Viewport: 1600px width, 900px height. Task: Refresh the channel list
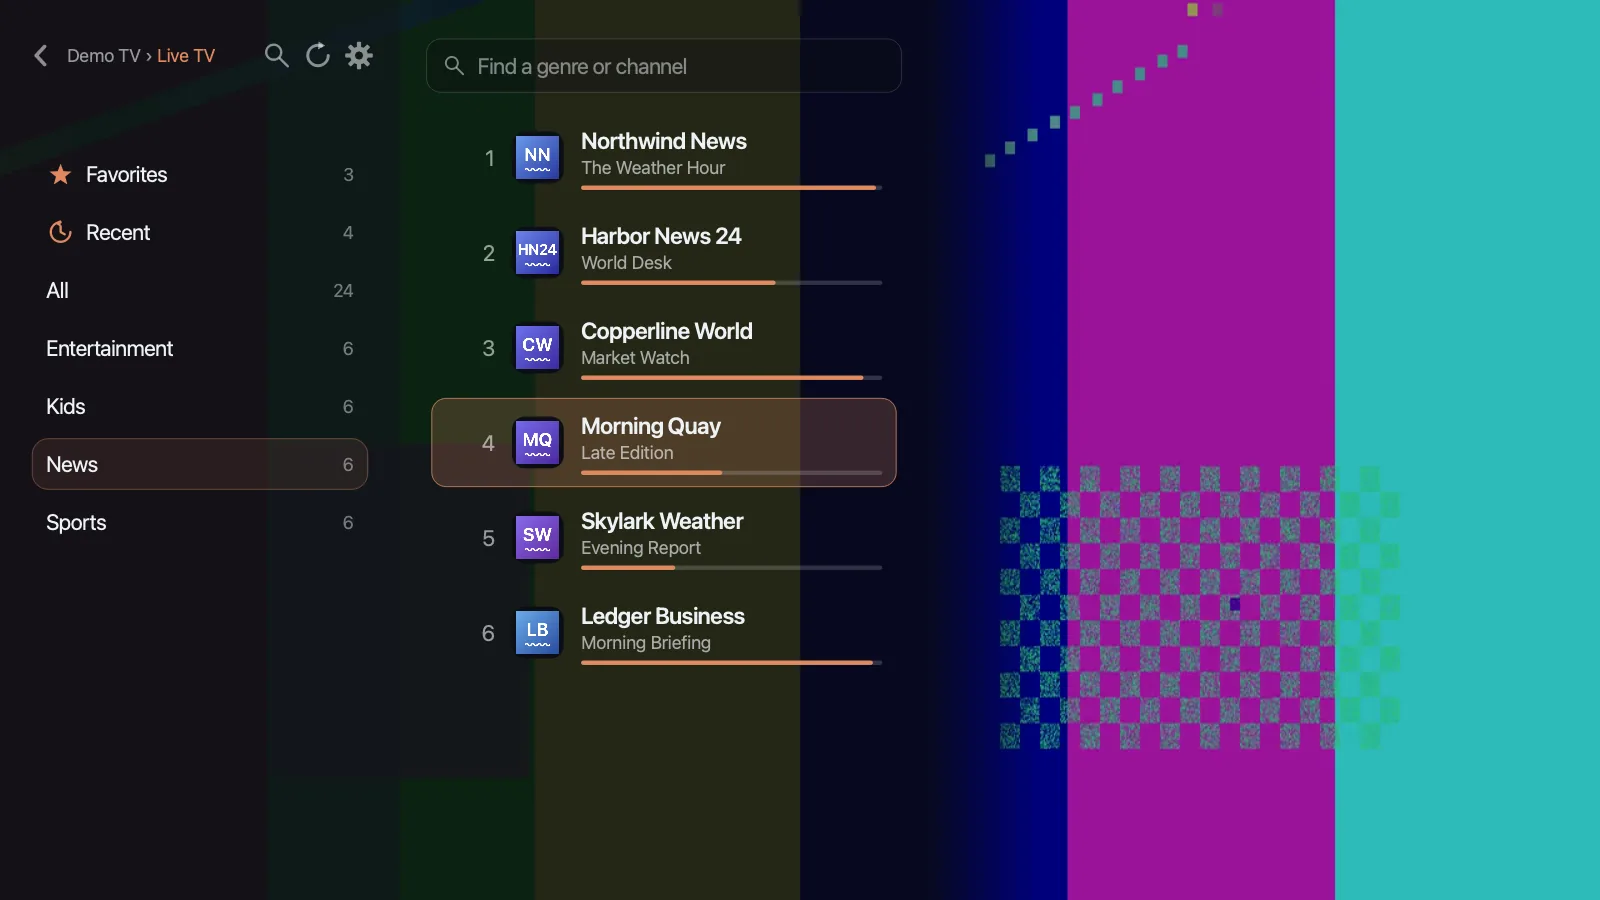coord(318,56)
